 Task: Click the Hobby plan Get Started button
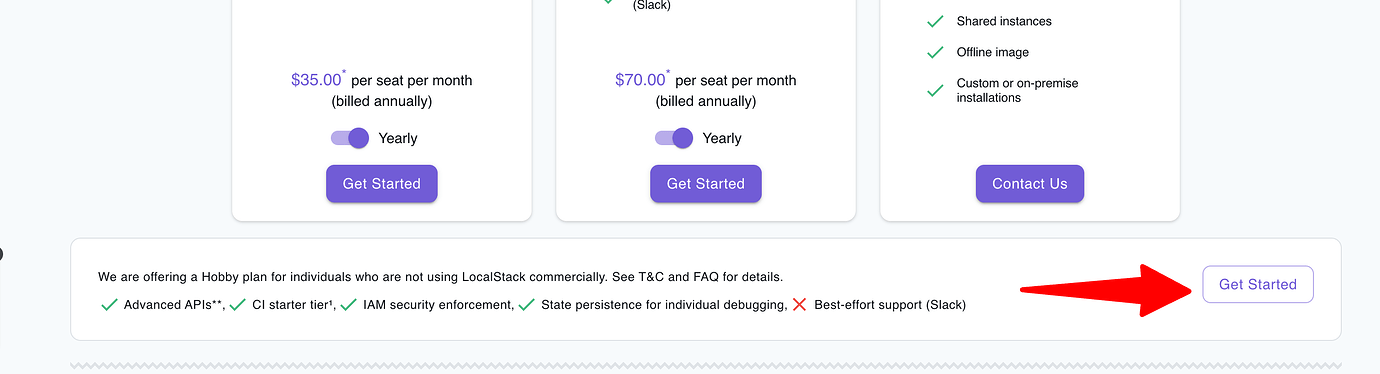1258,284
